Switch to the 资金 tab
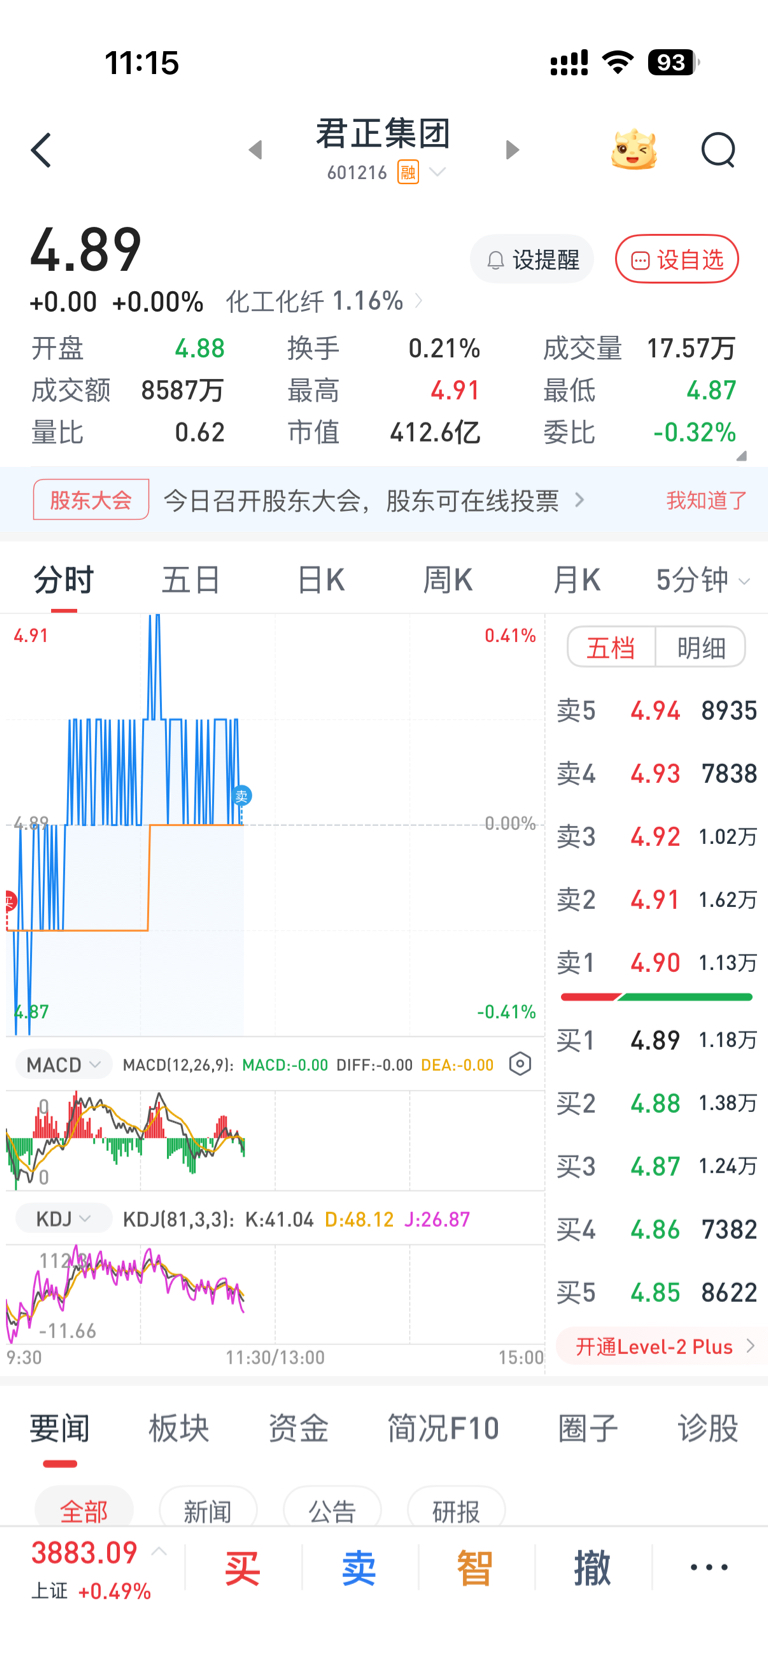The height and width of the screenshot is (1670, 768). [298, 1429]
